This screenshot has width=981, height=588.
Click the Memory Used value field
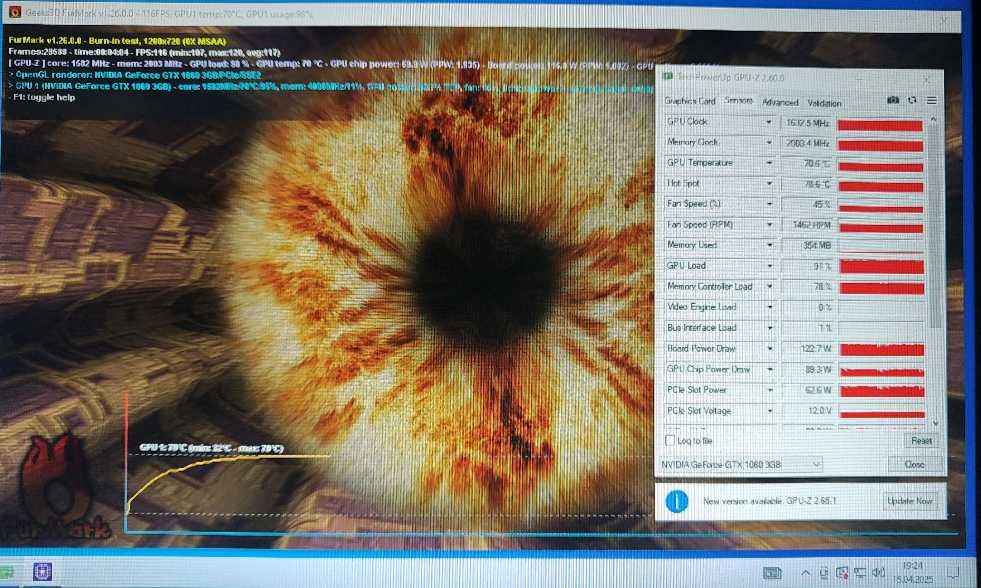(x=808, y=246)
